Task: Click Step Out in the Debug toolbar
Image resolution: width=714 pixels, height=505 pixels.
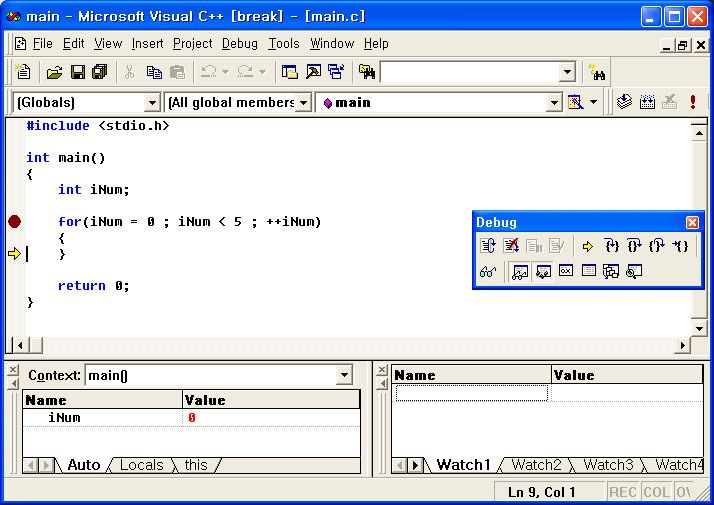Action: point(657,246)
